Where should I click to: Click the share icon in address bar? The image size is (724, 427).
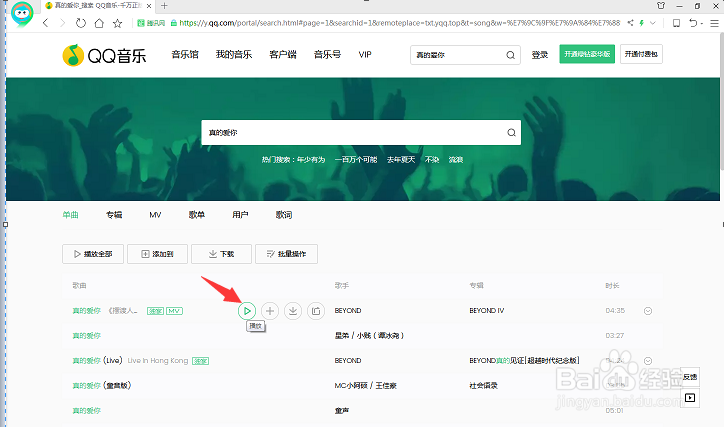(631, 23)
